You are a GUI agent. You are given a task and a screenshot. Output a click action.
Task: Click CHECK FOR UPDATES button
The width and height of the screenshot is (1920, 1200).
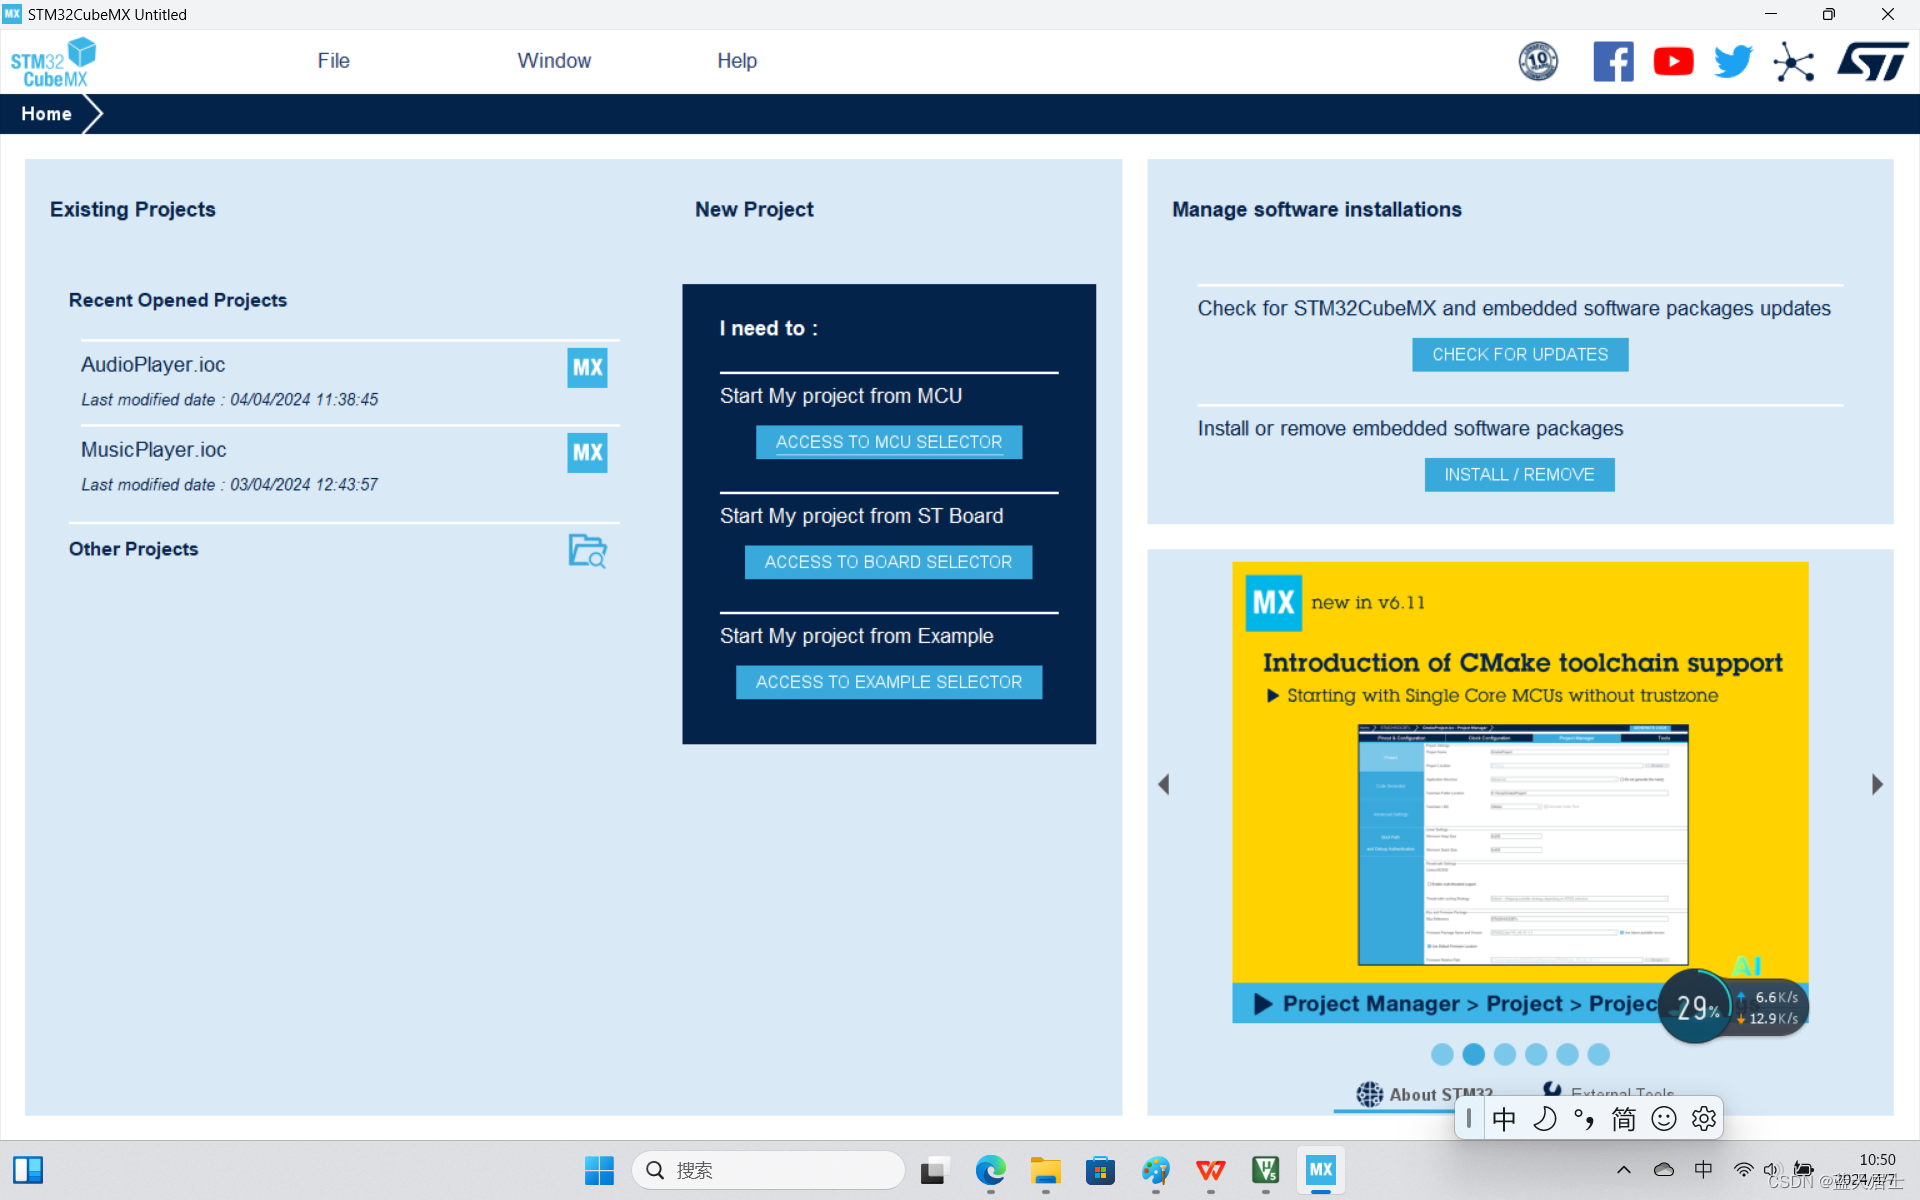click(1519, 355)
